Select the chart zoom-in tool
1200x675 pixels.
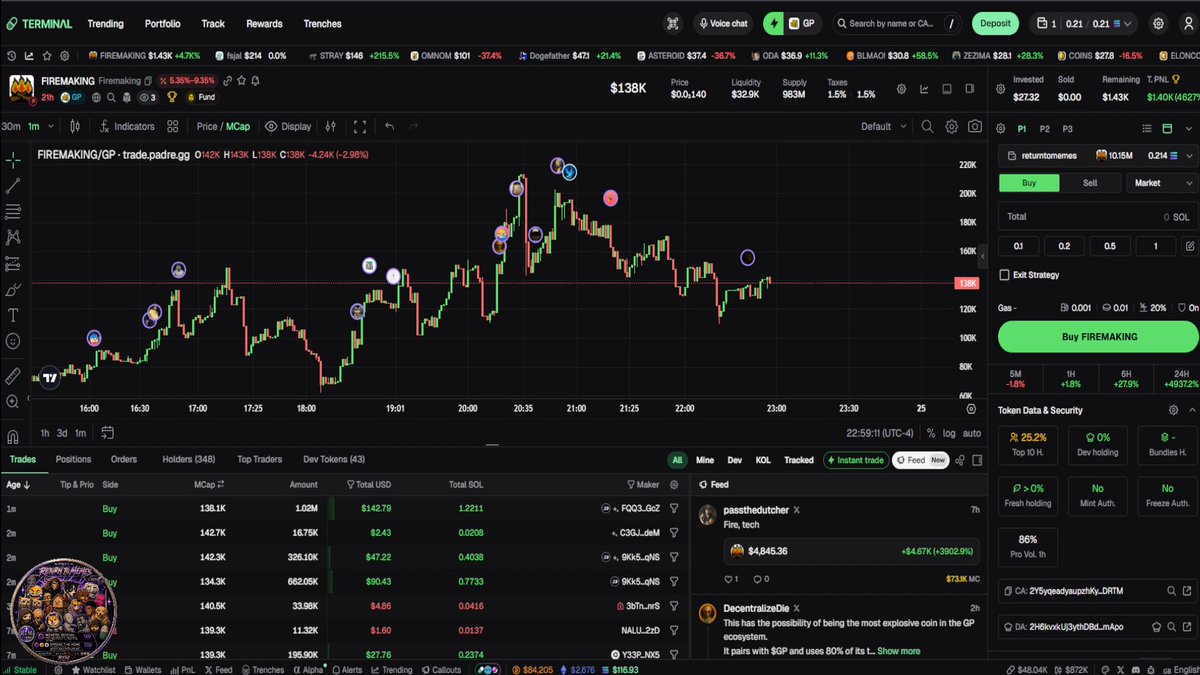tap(13, 402)
